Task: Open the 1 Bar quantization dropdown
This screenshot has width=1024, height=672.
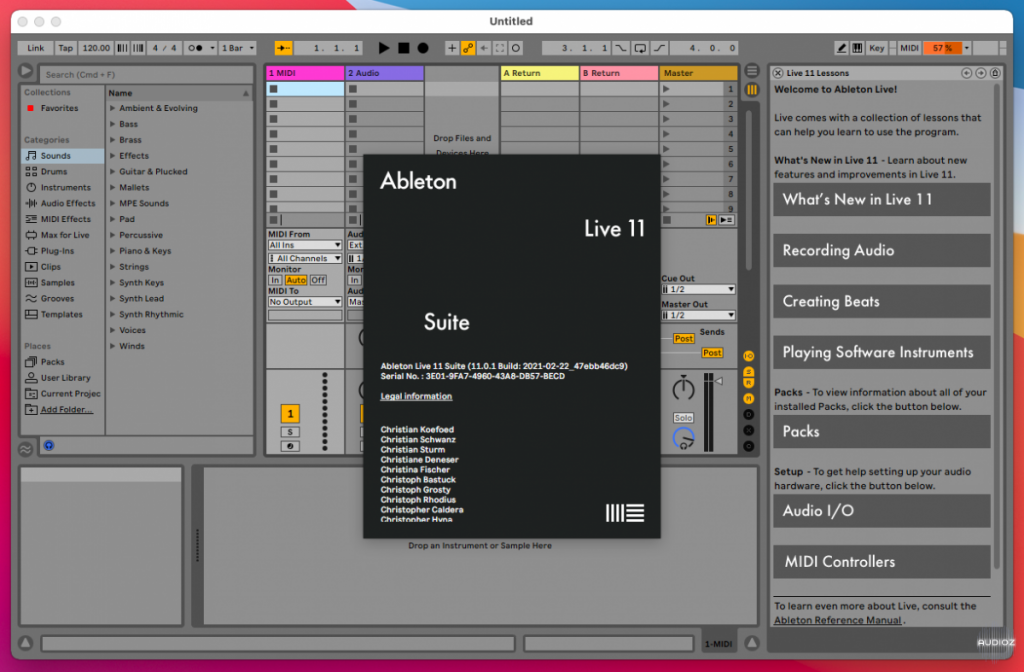Action: click(238, 48)
